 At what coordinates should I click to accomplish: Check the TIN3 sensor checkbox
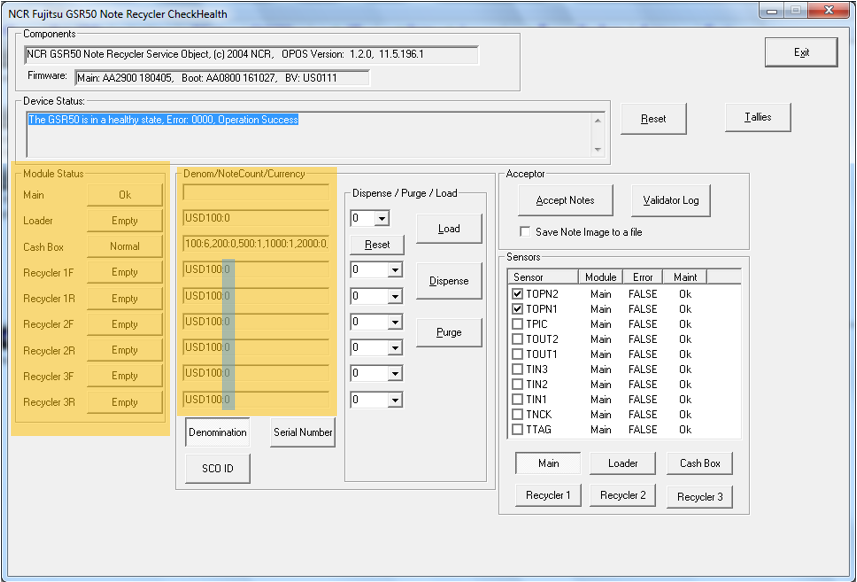coord(517,369)
